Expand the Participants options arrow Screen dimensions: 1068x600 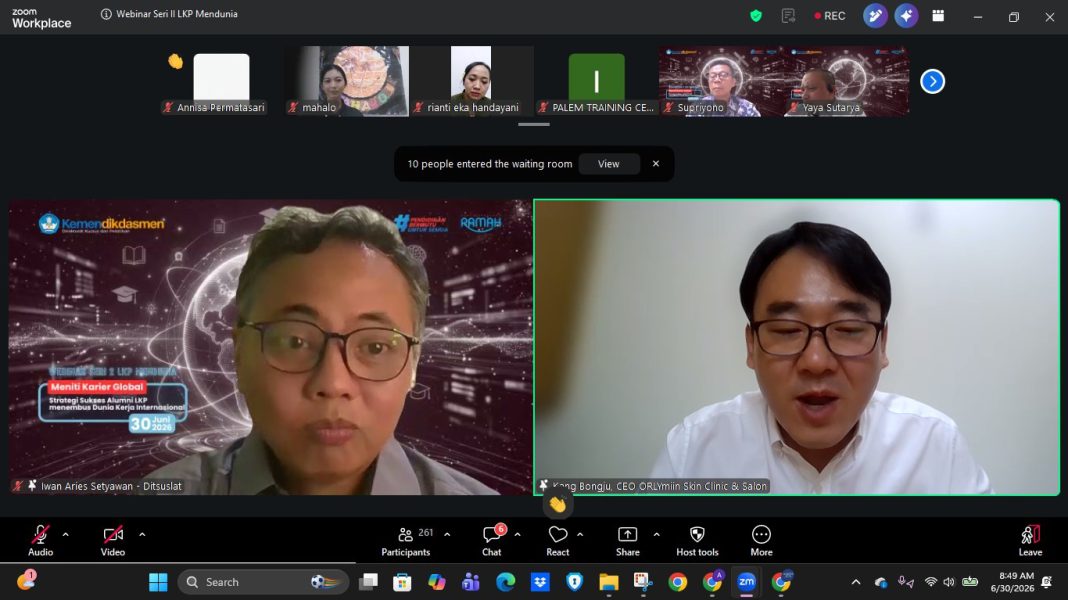pyautogui.click(x=447, y=535)
